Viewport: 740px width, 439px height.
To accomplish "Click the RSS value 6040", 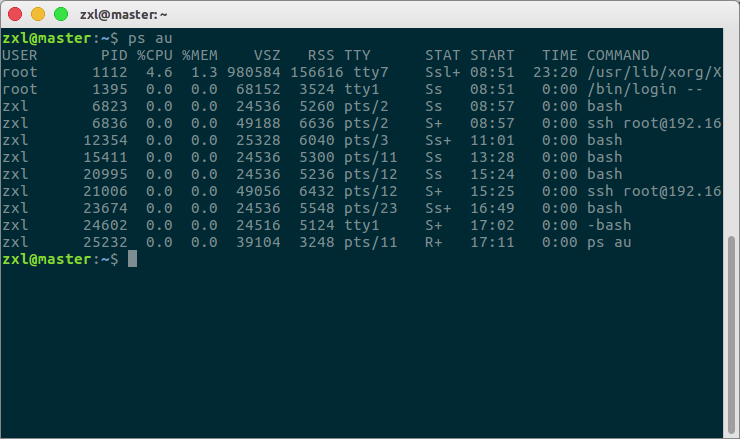I will click(x=317, y=140).
